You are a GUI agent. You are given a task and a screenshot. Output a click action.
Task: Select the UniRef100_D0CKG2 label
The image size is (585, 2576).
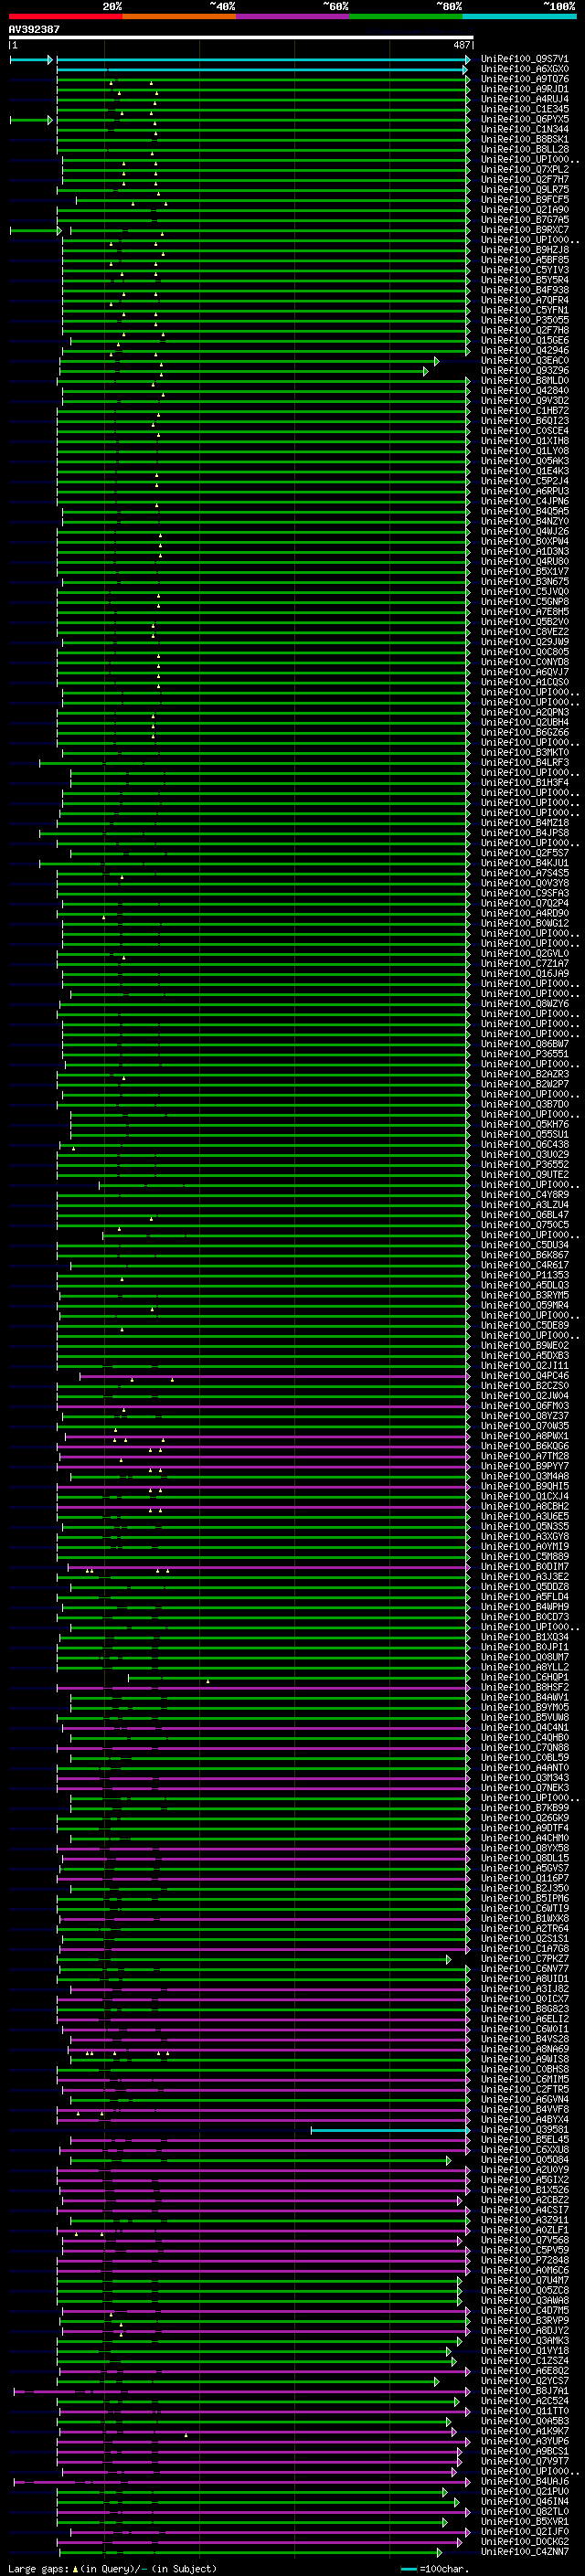point(525,2542)
